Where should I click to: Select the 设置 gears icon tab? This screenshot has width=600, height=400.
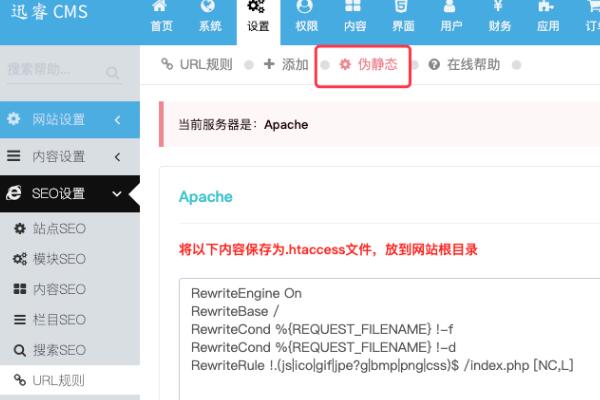coord(256,6)
